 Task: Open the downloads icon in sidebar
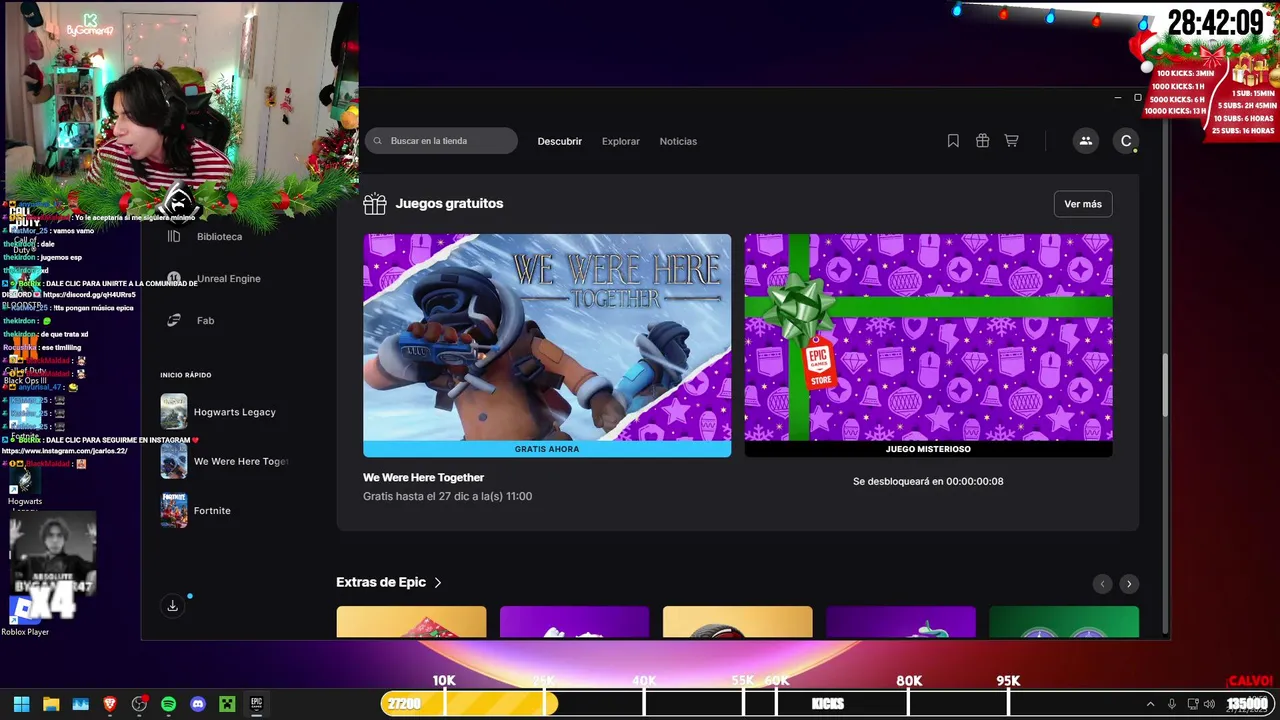pyautogui.click(x=172, y=606)
